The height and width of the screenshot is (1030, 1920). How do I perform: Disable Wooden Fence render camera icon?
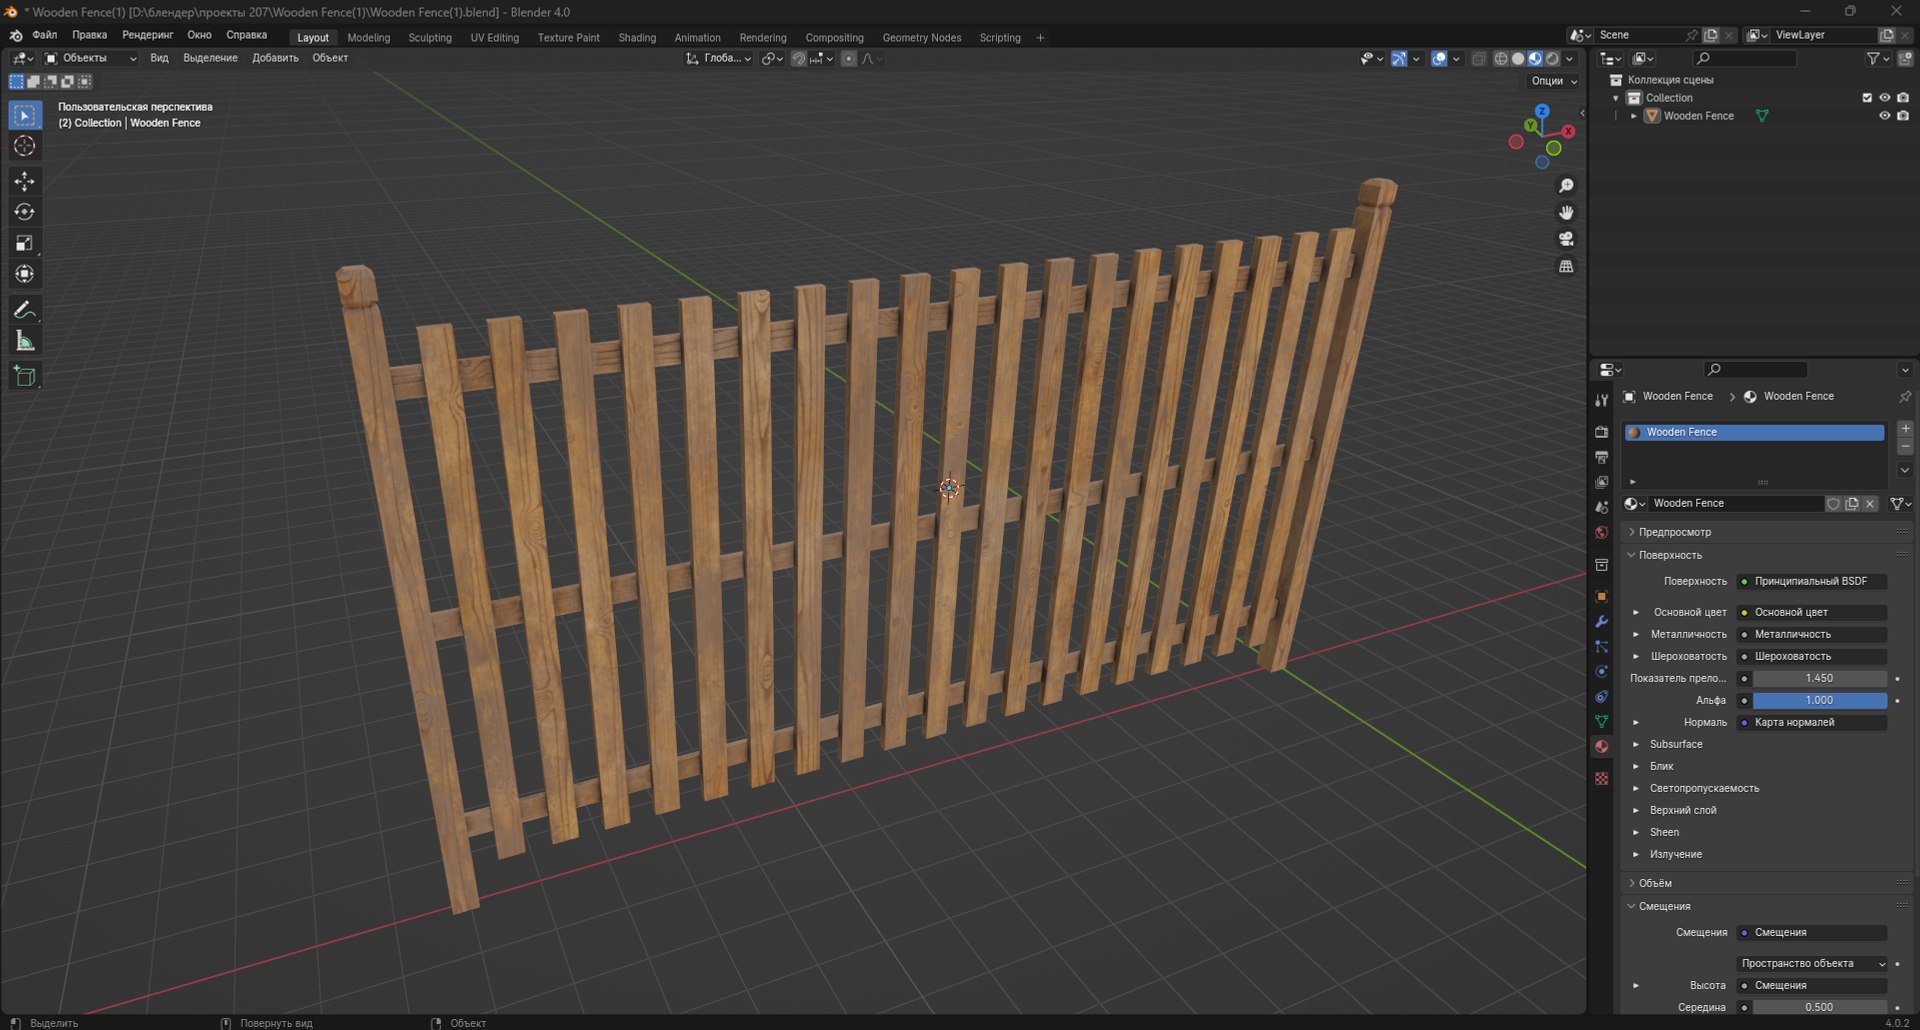[x=1902, y=116]
